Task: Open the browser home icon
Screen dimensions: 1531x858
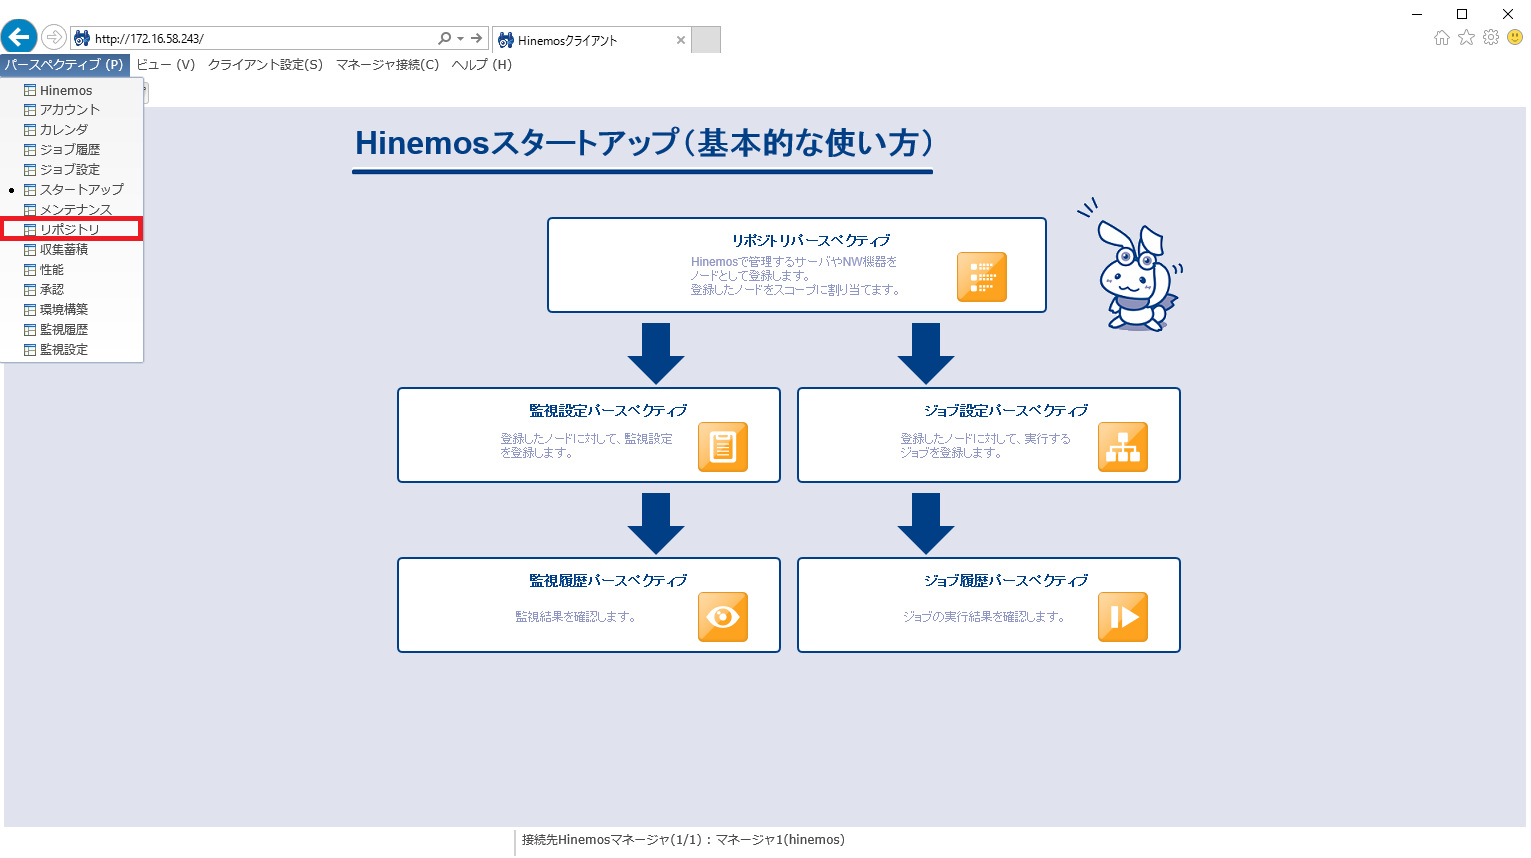Action: [1441, 37]
